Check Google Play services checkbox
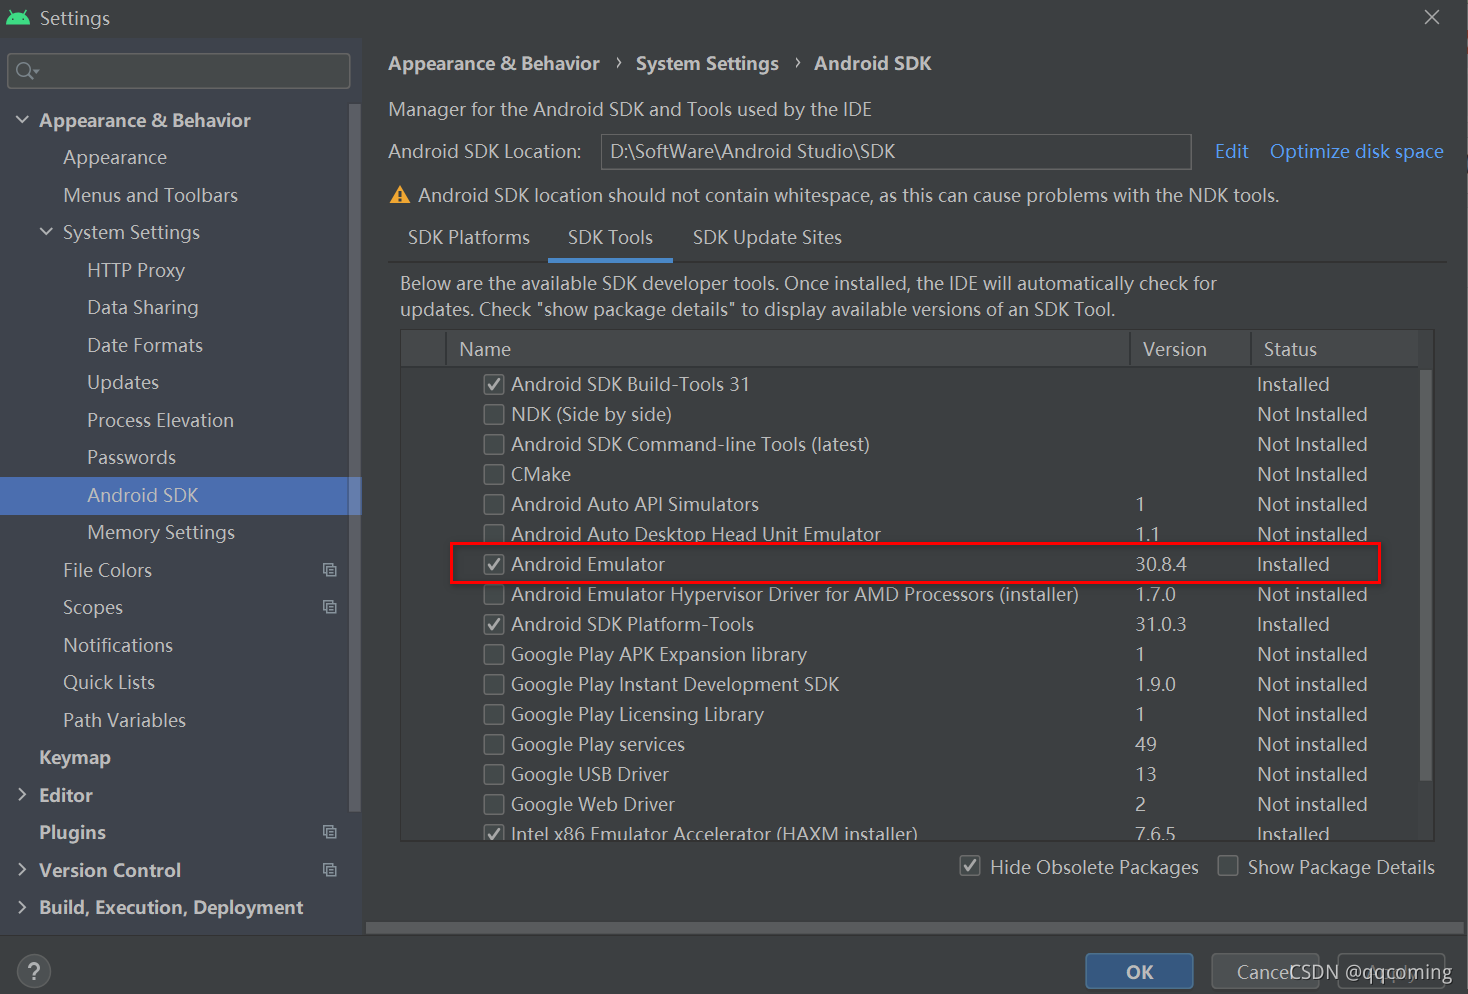Screen dimensions: 1468x994 pyautogui.click(x=494, y=744)
